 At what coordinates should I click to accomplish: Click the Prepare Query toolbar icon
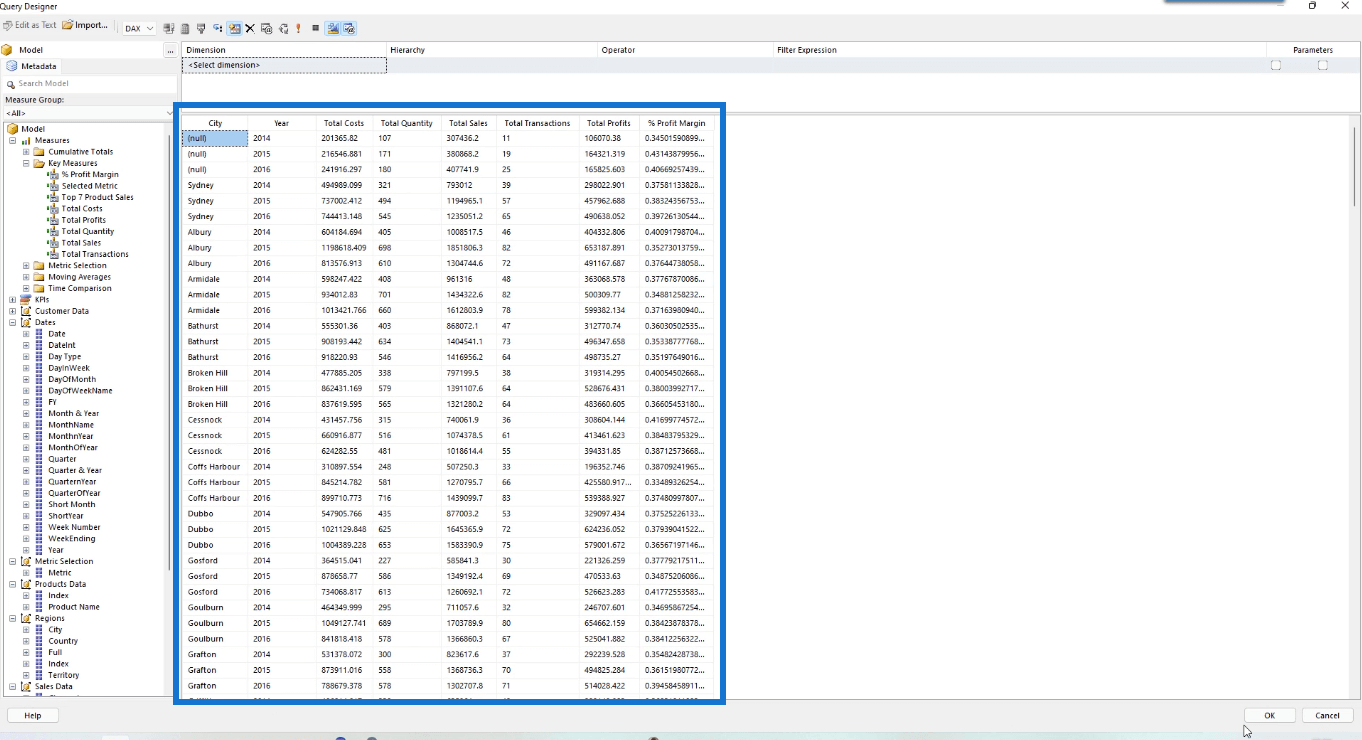click(x=283, y=28)
